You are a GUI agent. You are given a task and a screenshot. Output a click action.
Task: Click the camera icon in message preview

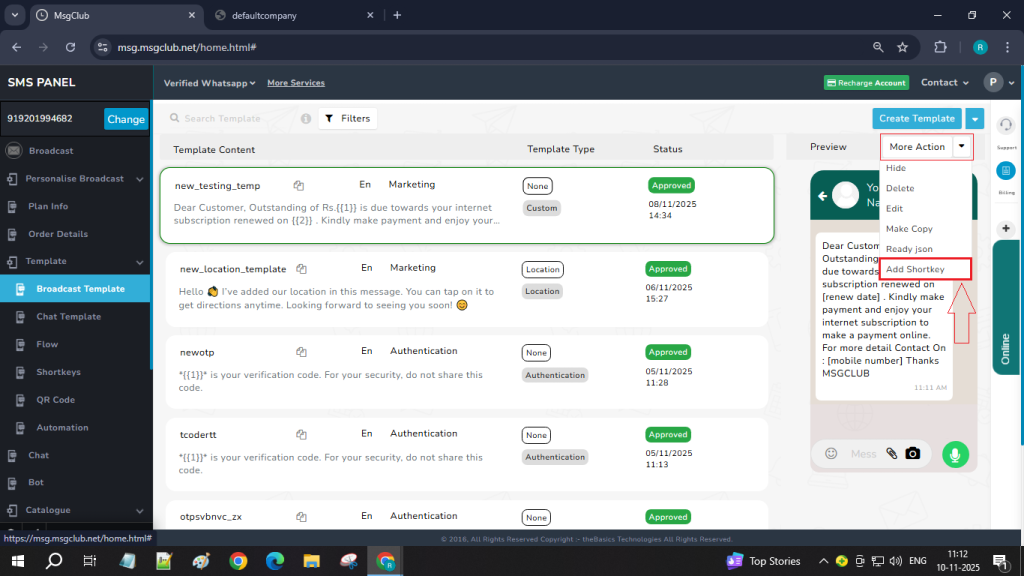[912, 453]
